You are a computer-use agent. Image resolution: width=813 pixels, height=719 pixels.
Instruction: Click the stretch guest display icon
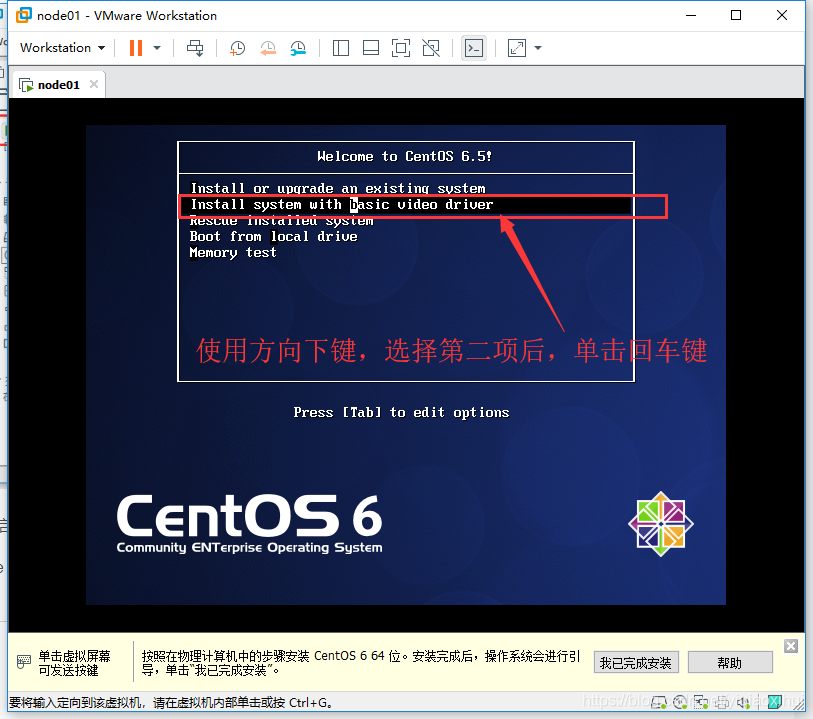coord(517,48)
